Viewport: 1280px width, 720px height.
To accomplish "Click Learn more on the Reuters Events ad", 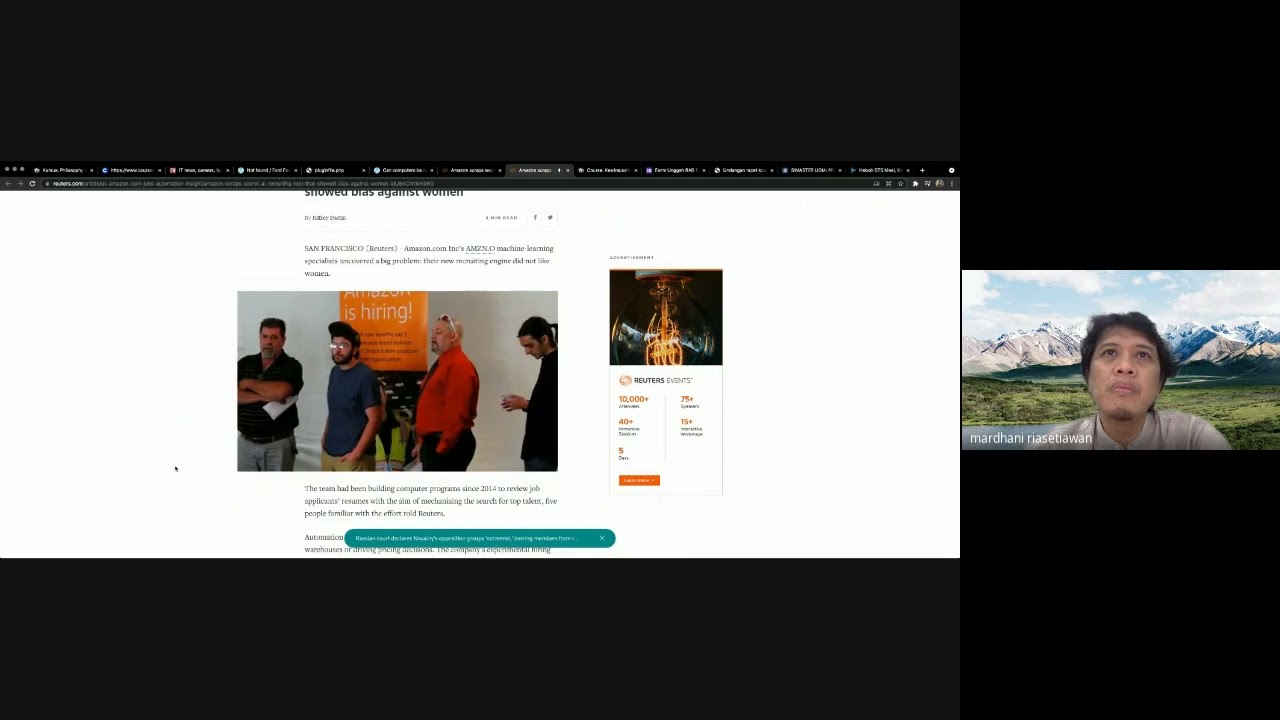I will tap(639, 480).
